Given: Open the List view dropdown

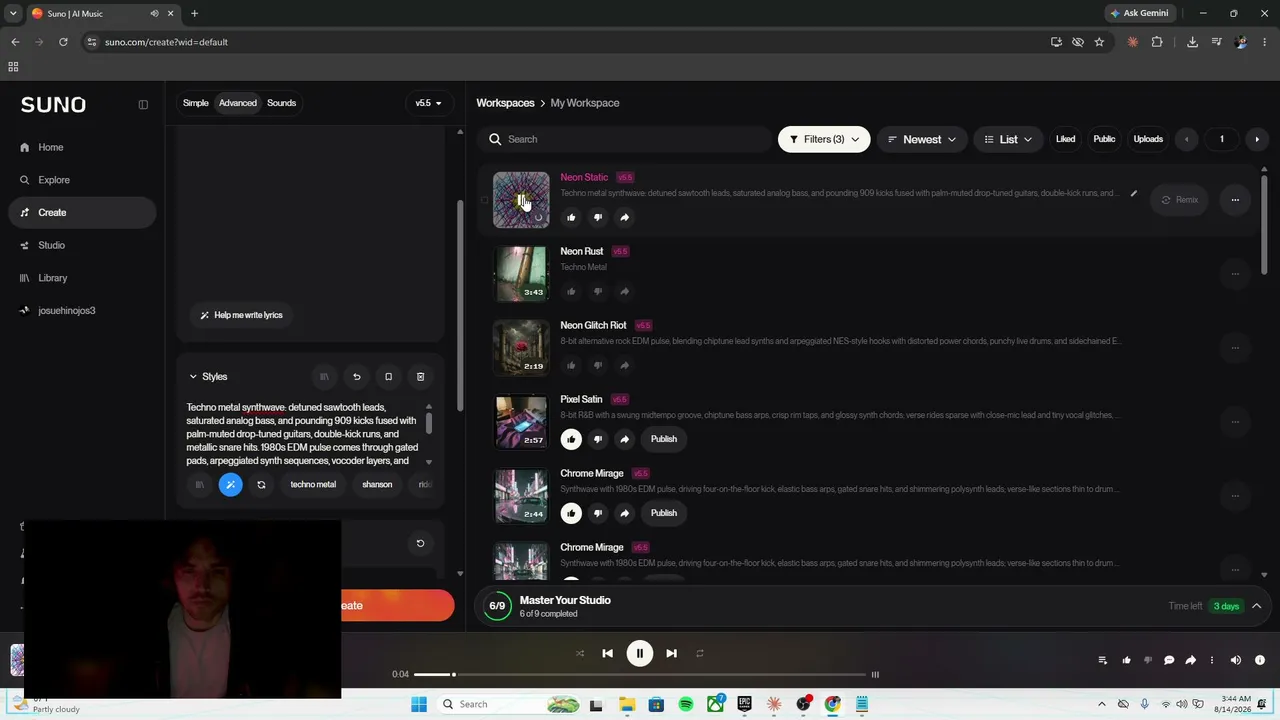Looking at the screenshot, I should pyautogui.click(x=1008, y=140).
